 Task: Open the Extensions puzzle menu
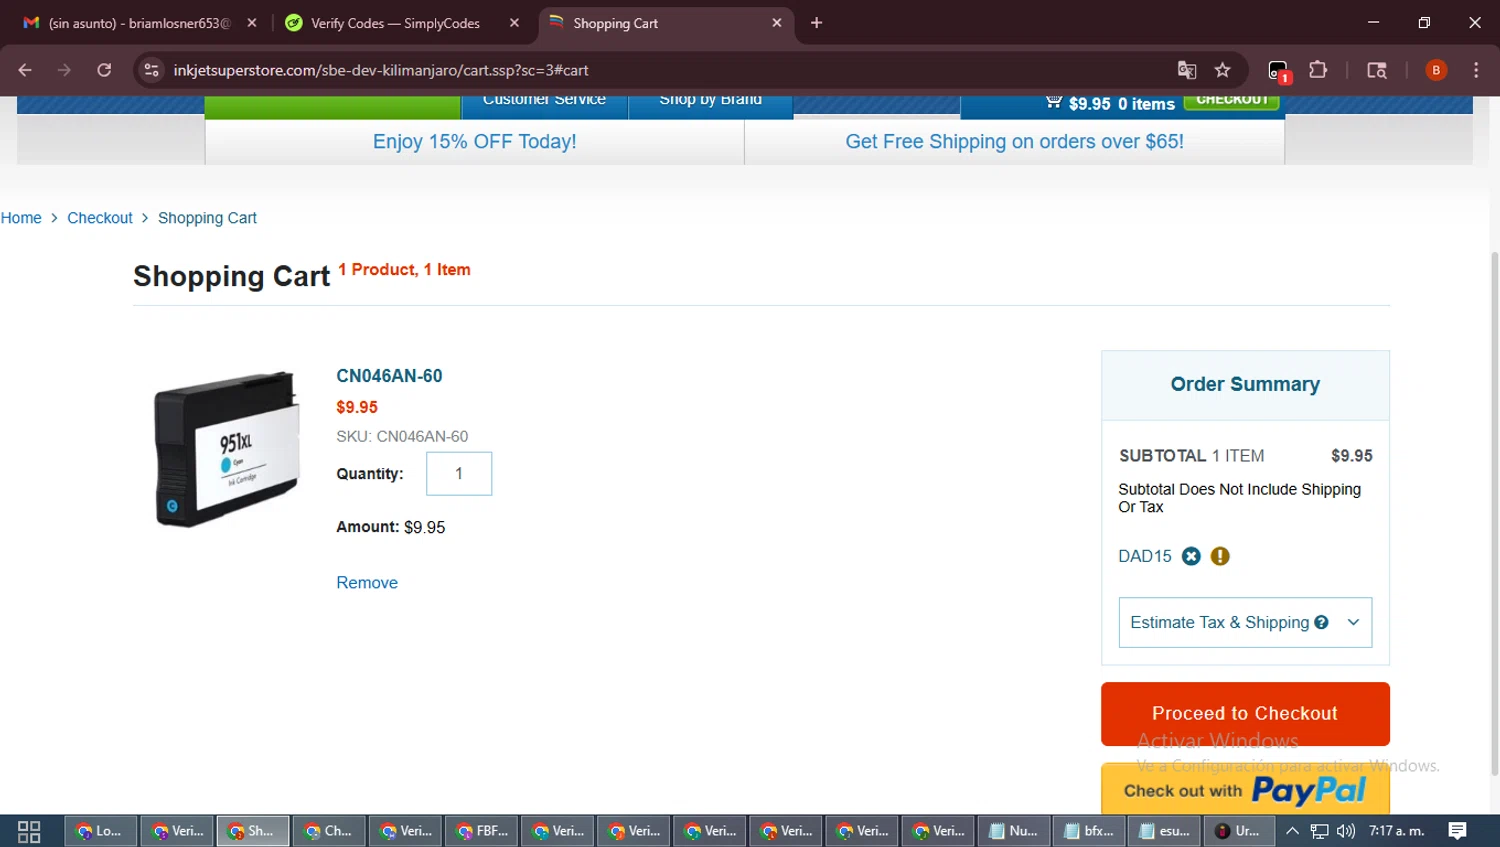pyautogui.click(x=1318, y=70)
